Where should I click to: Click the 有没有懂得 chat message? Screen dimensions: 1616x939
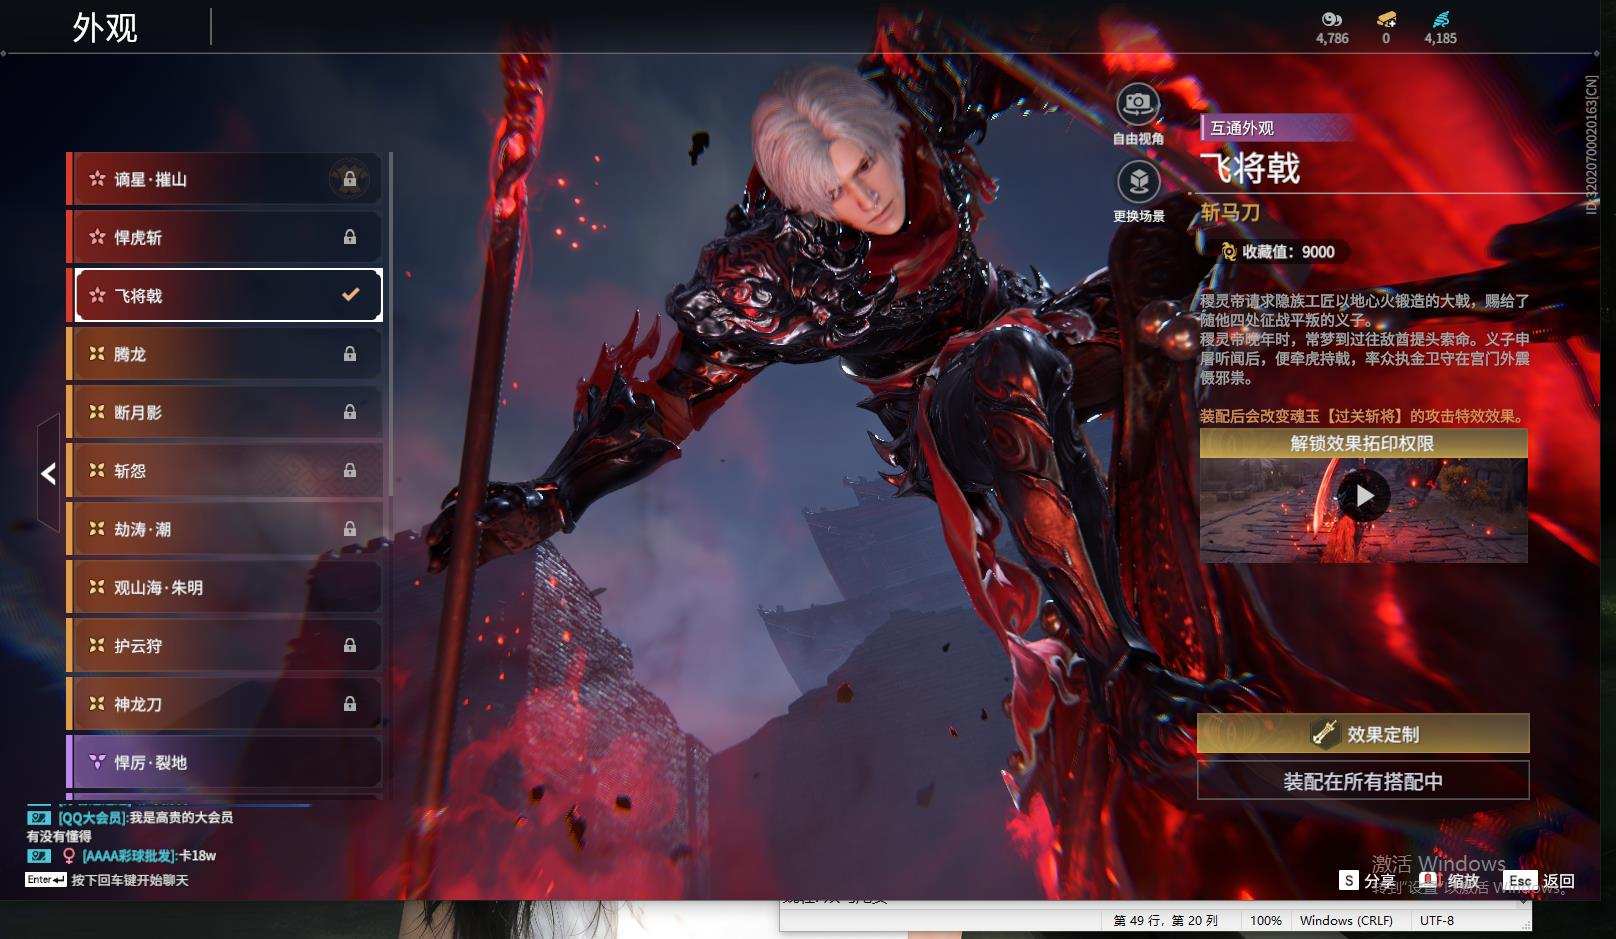click(x=59, y=836)
